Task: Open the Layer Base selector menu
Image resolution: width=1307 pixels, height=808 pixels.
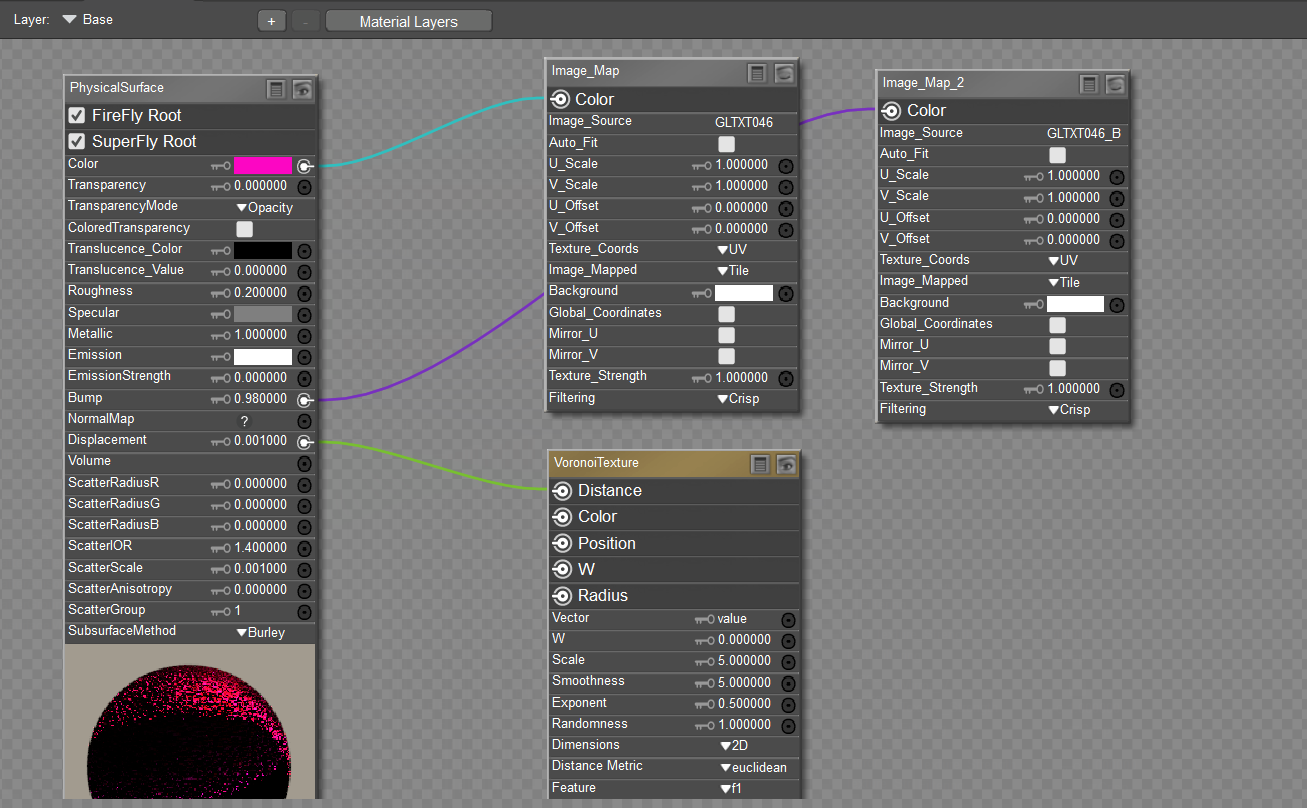Action: pos(87,19)
